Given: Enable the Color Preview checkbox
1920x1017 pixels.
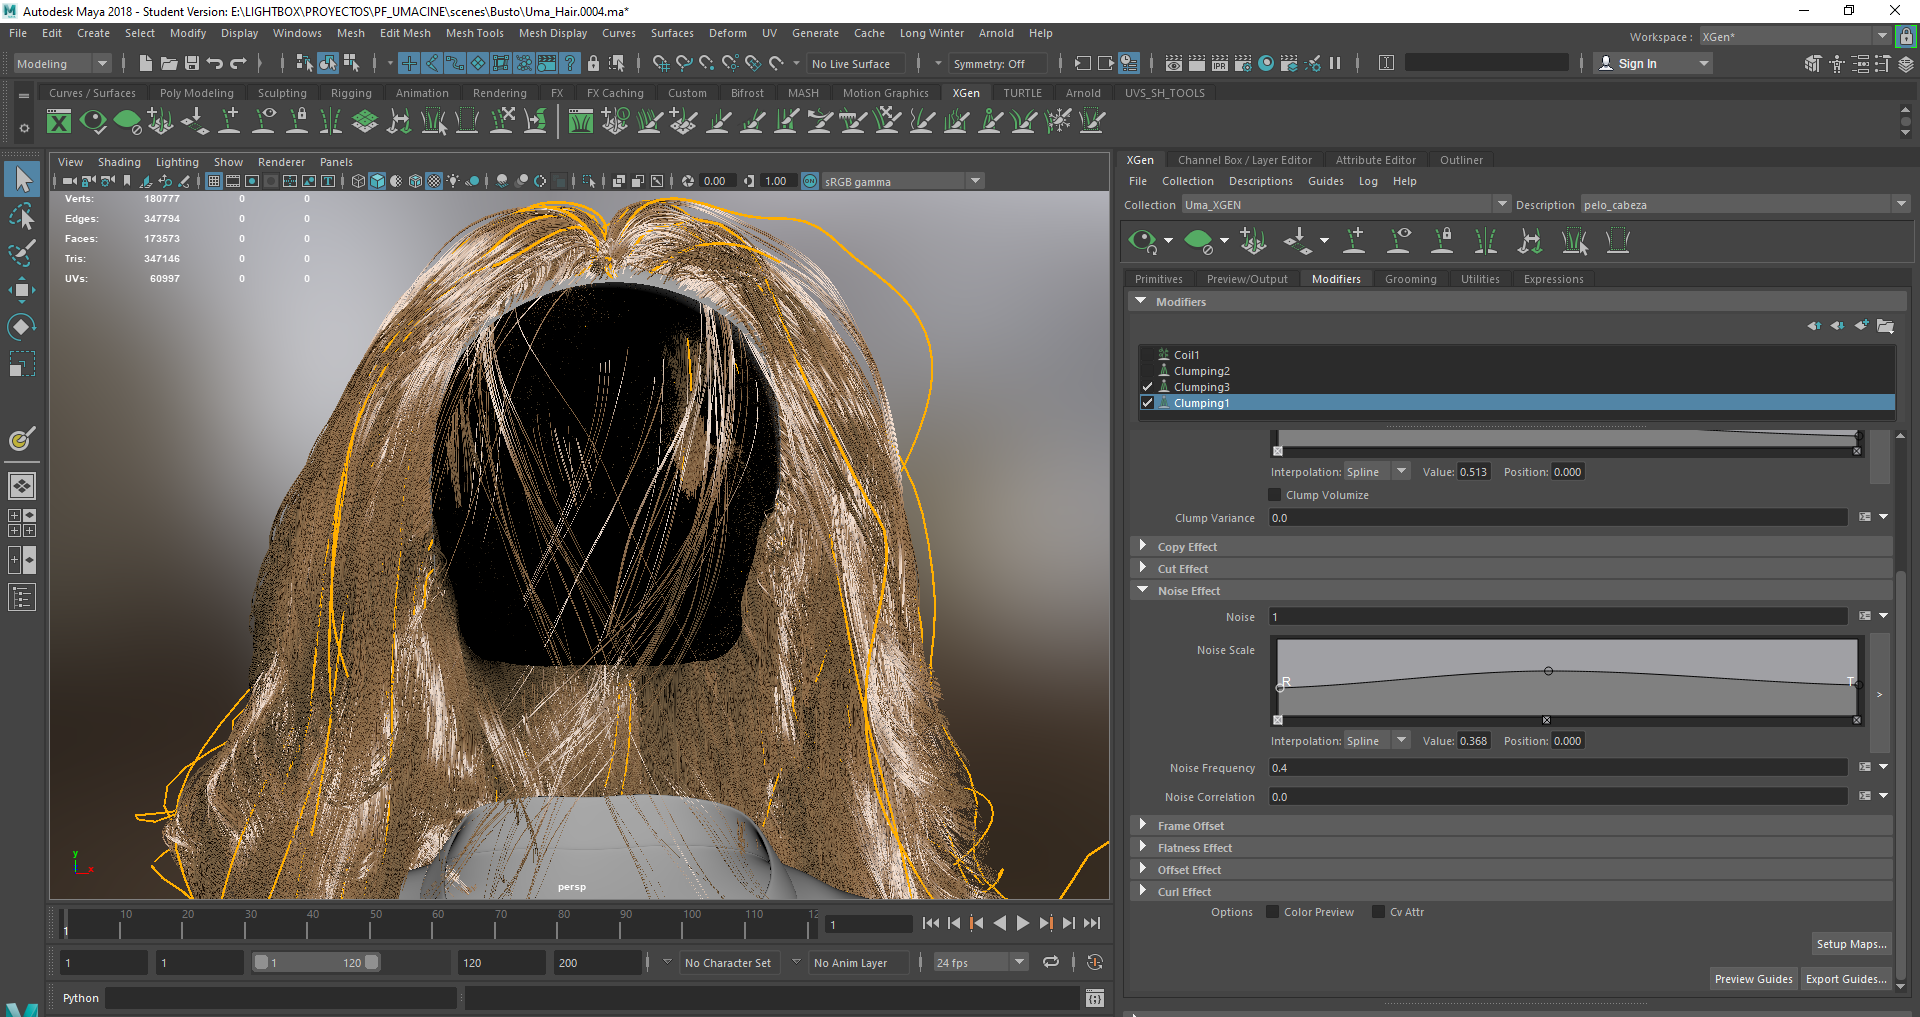Looking at the screenshot, I should [1272, 911].
